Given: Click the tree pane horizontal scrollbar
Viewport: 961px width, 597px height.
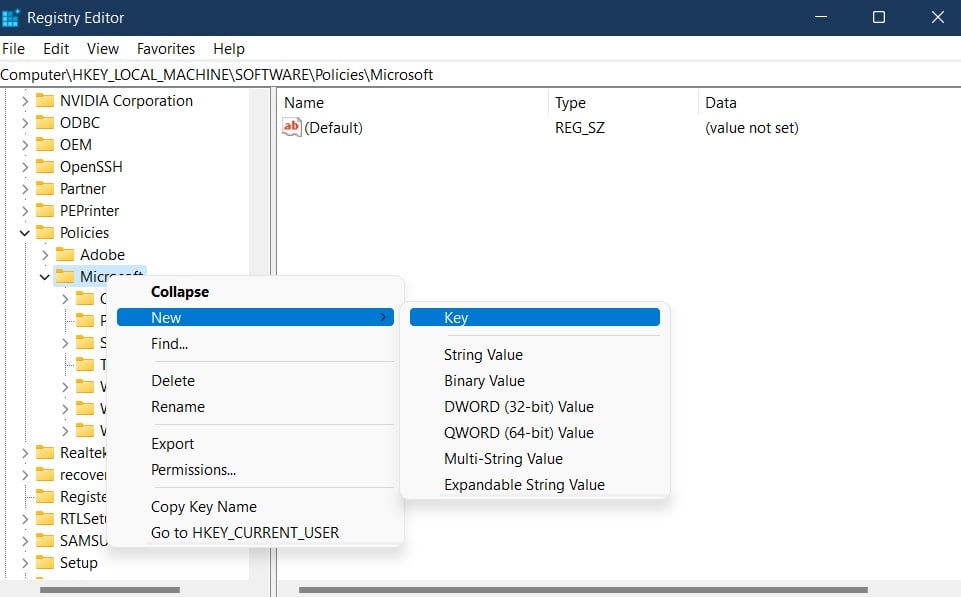Looking at the screenshot, I should (x=110, y=590).
